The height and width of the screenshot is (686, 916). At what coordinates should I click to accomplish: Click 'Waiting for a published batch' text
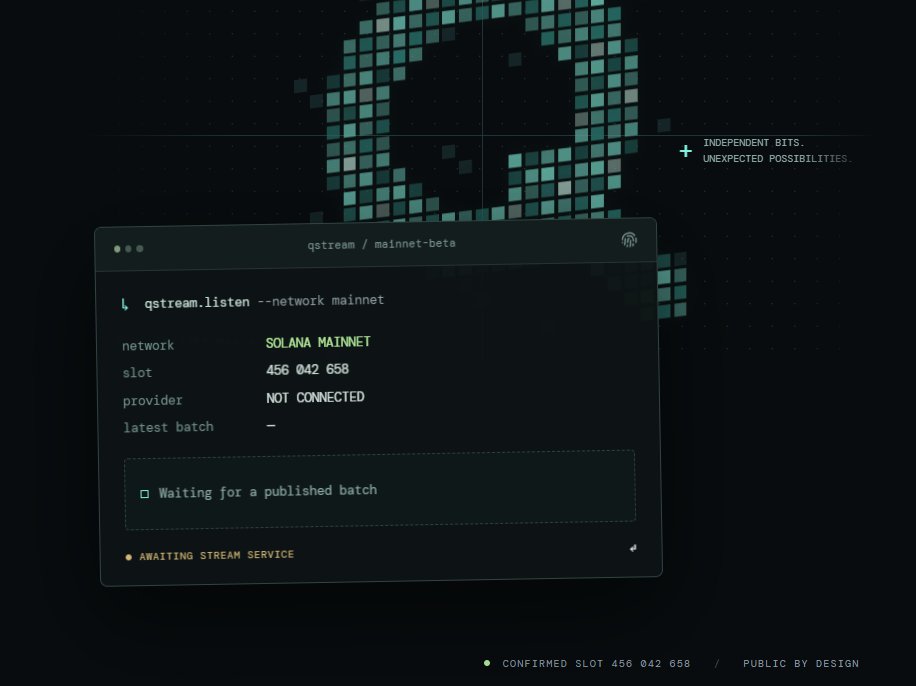[x=268, y=491]
